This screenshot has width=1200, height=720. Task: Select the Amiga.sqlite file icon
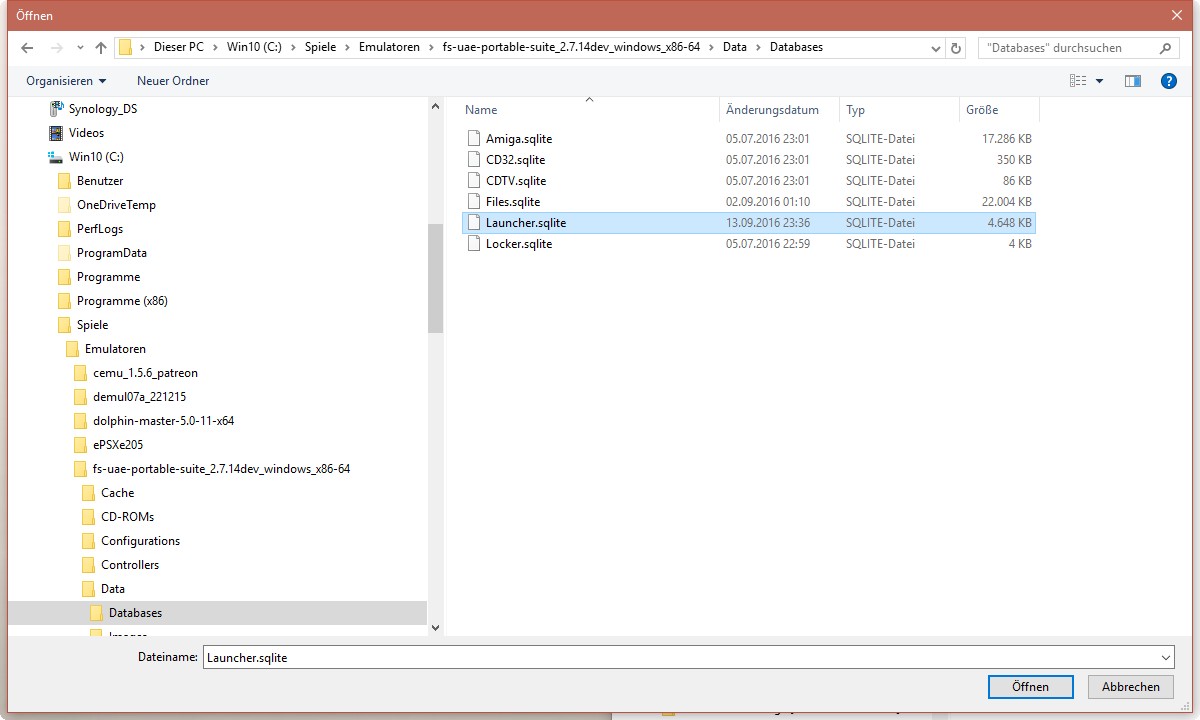tap(475, 139)
